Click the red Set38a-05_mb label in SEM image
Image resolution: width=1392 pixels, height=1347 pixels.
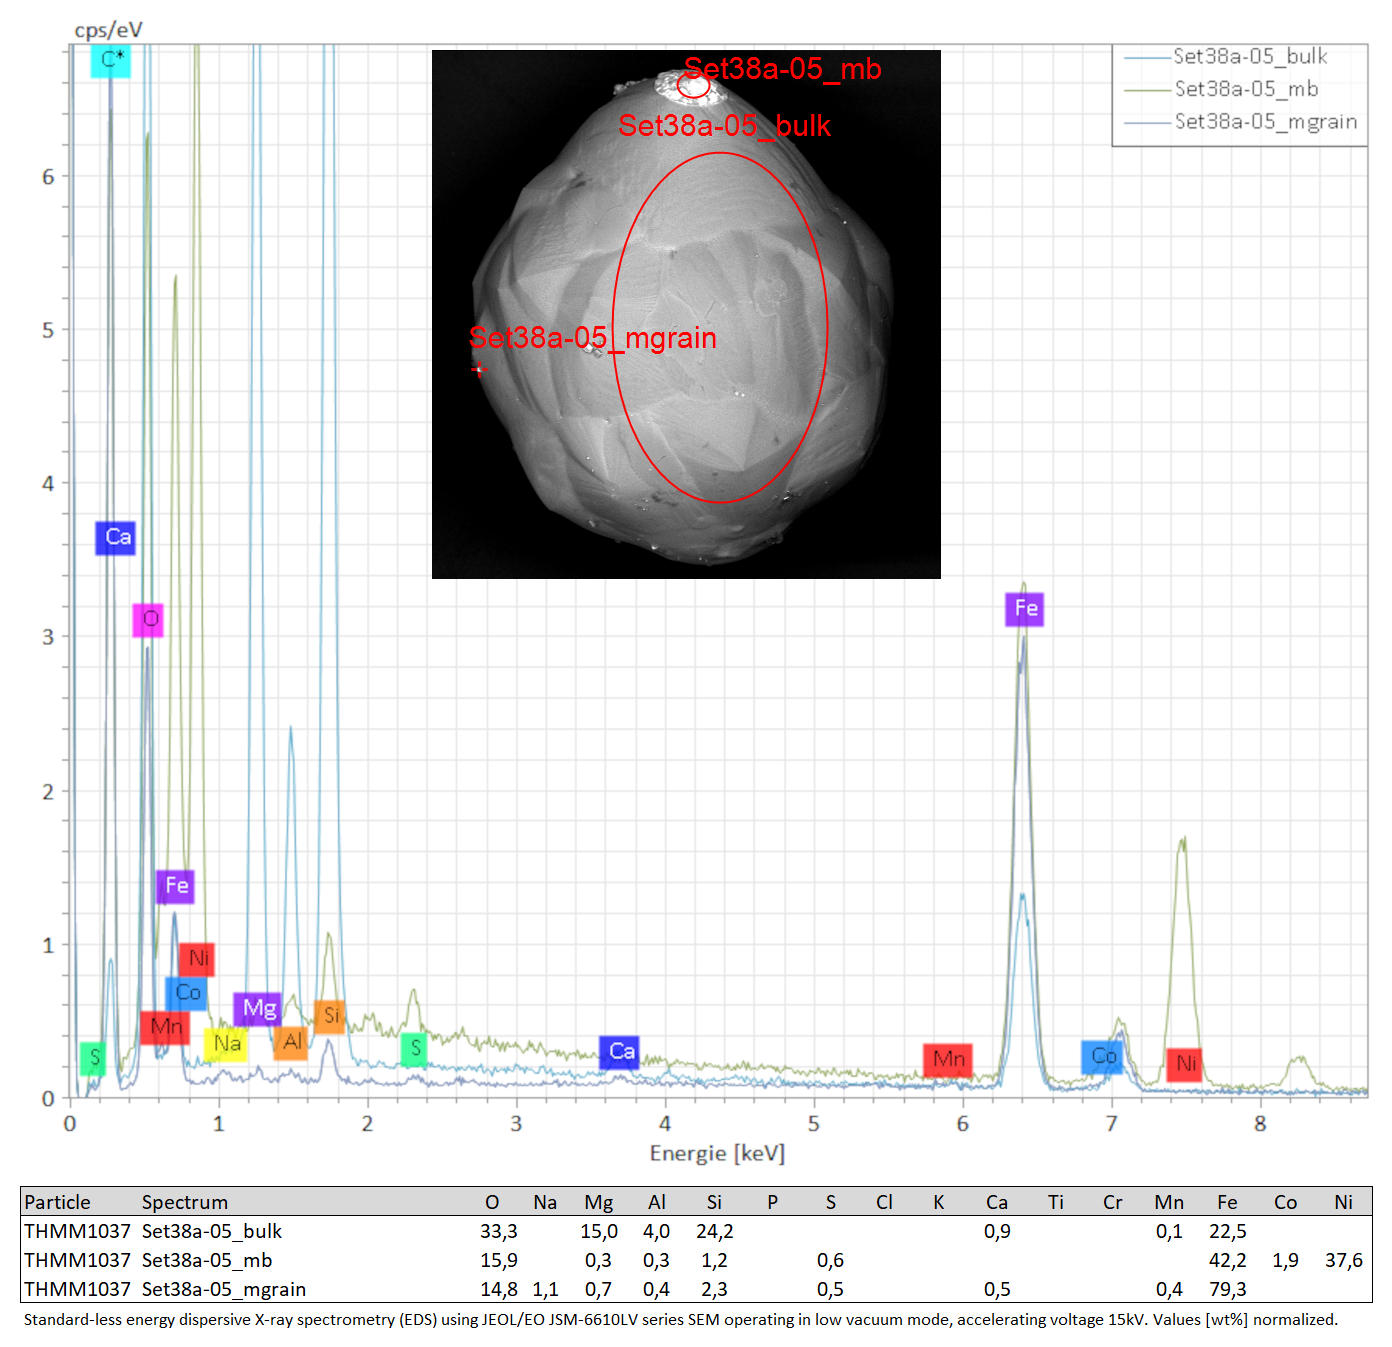coord(782,69)
